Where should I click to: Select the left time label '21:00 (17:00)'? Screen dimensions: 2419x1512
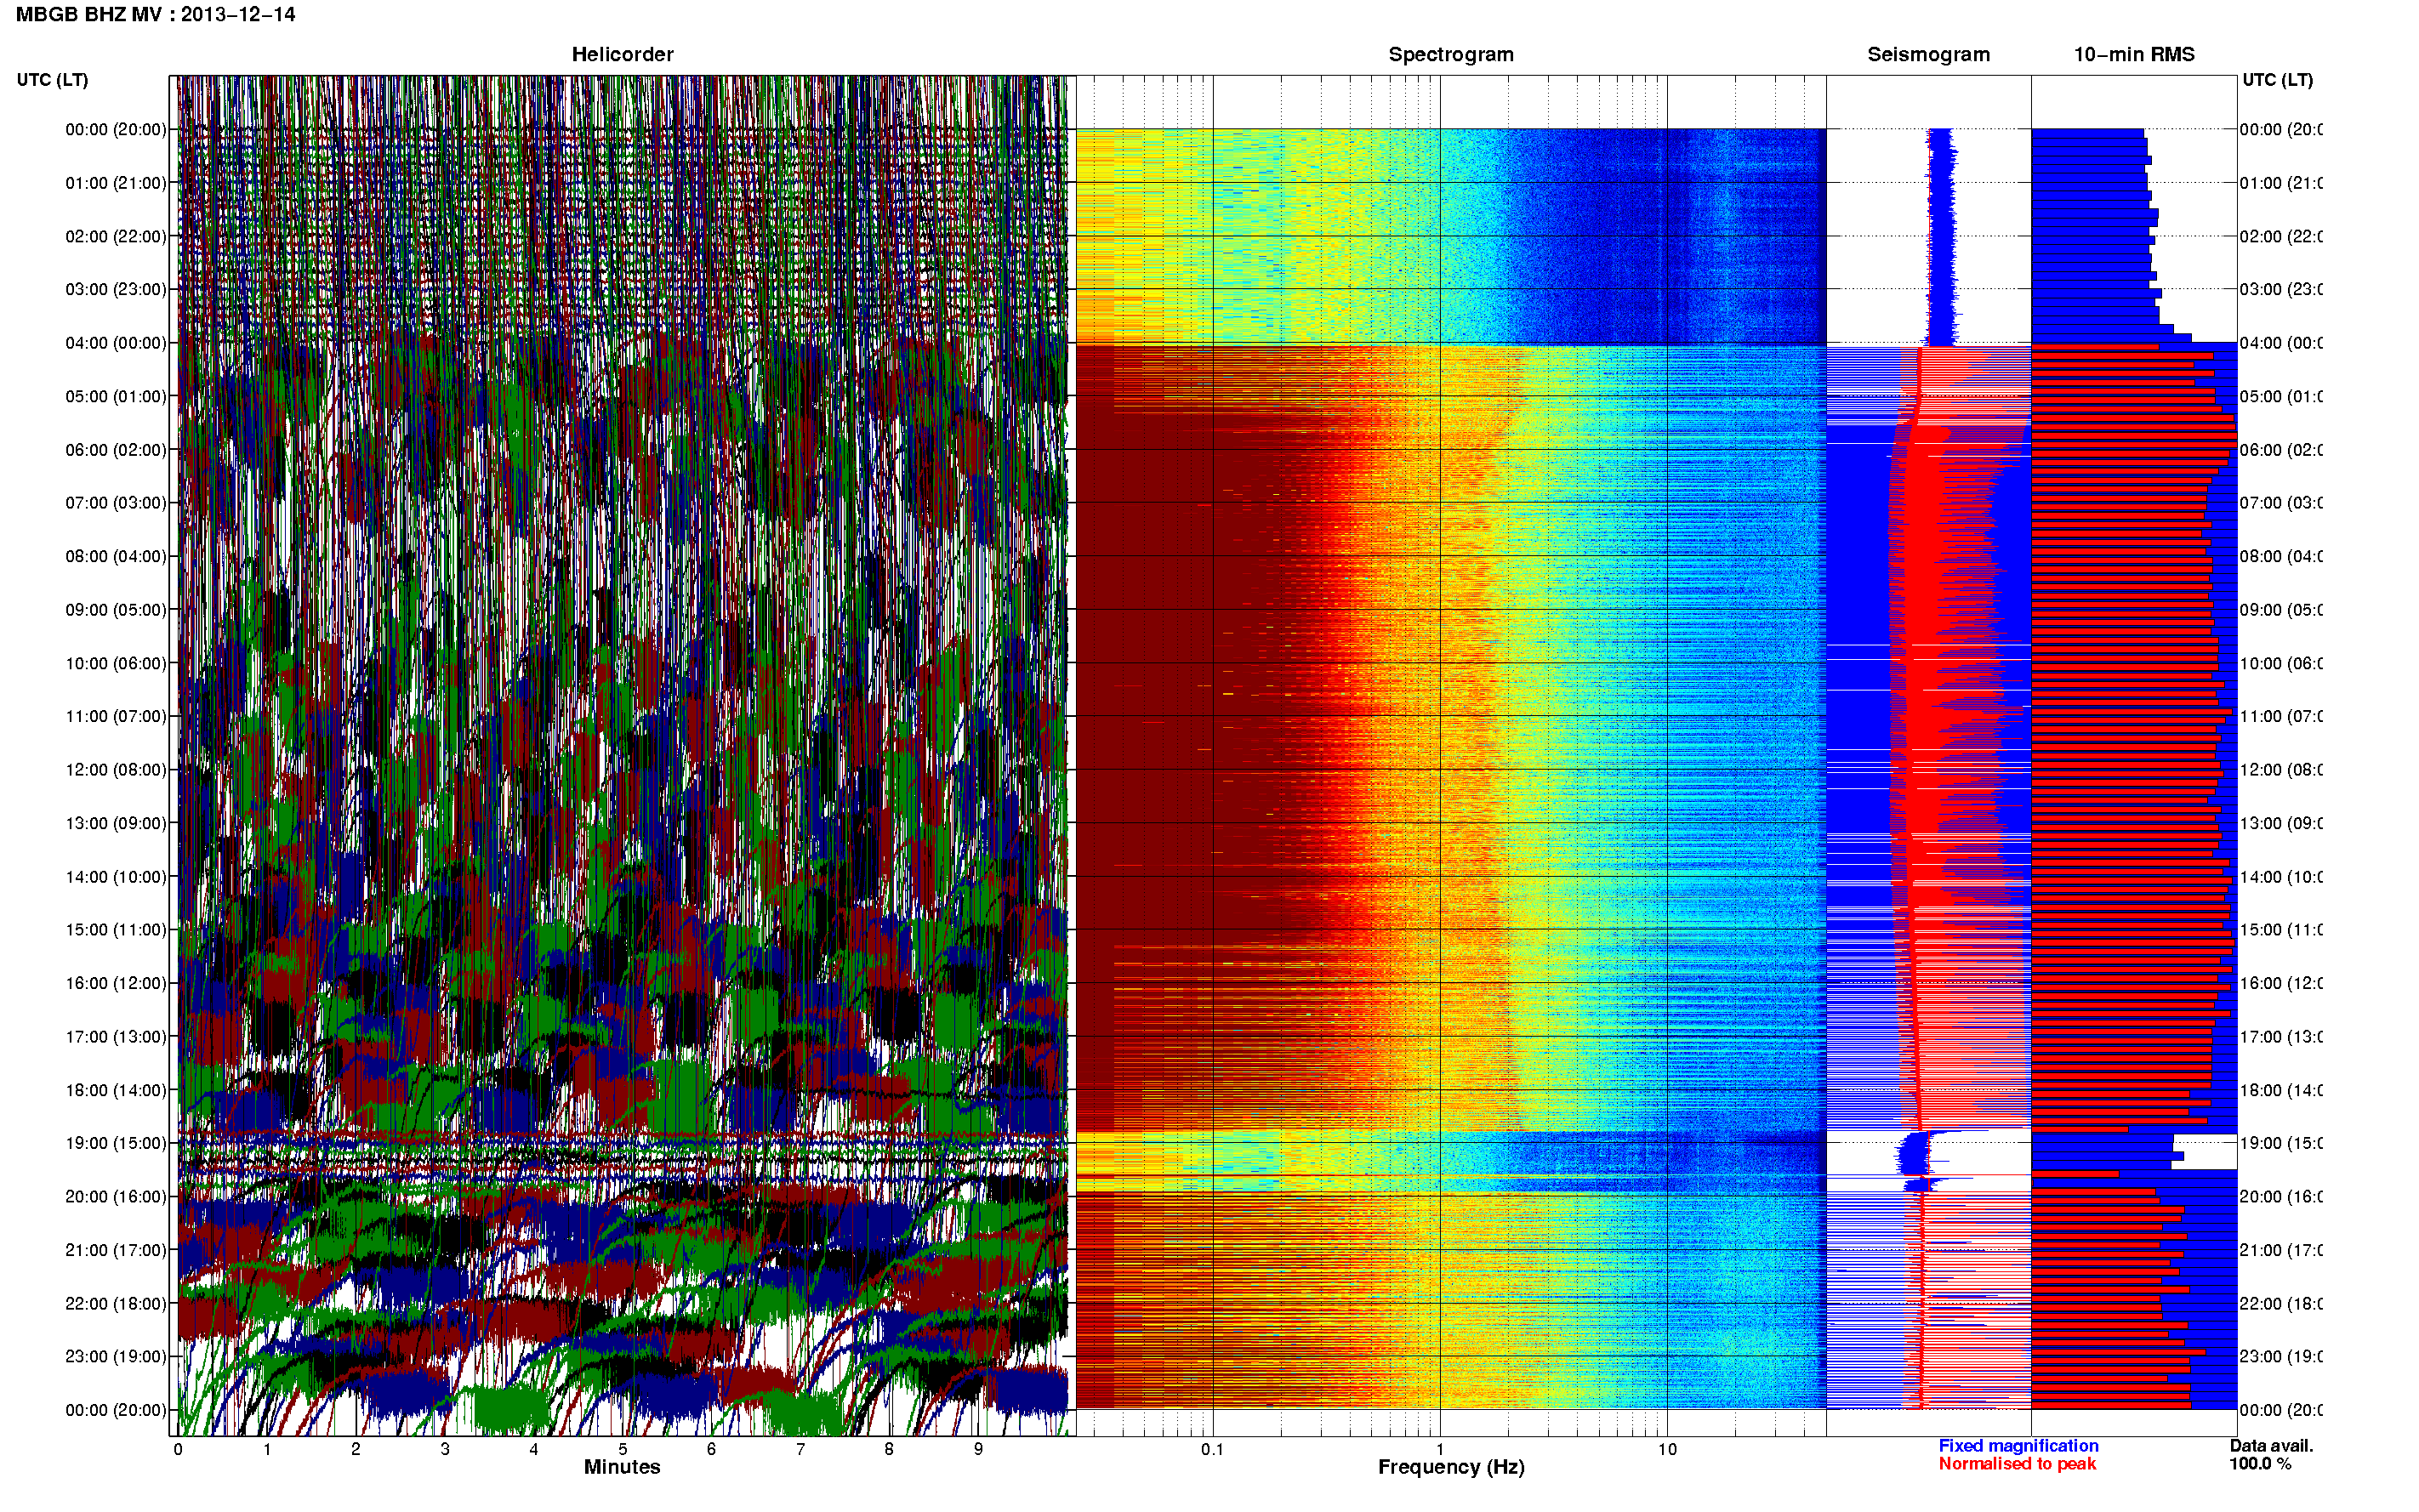[116, 1250]
